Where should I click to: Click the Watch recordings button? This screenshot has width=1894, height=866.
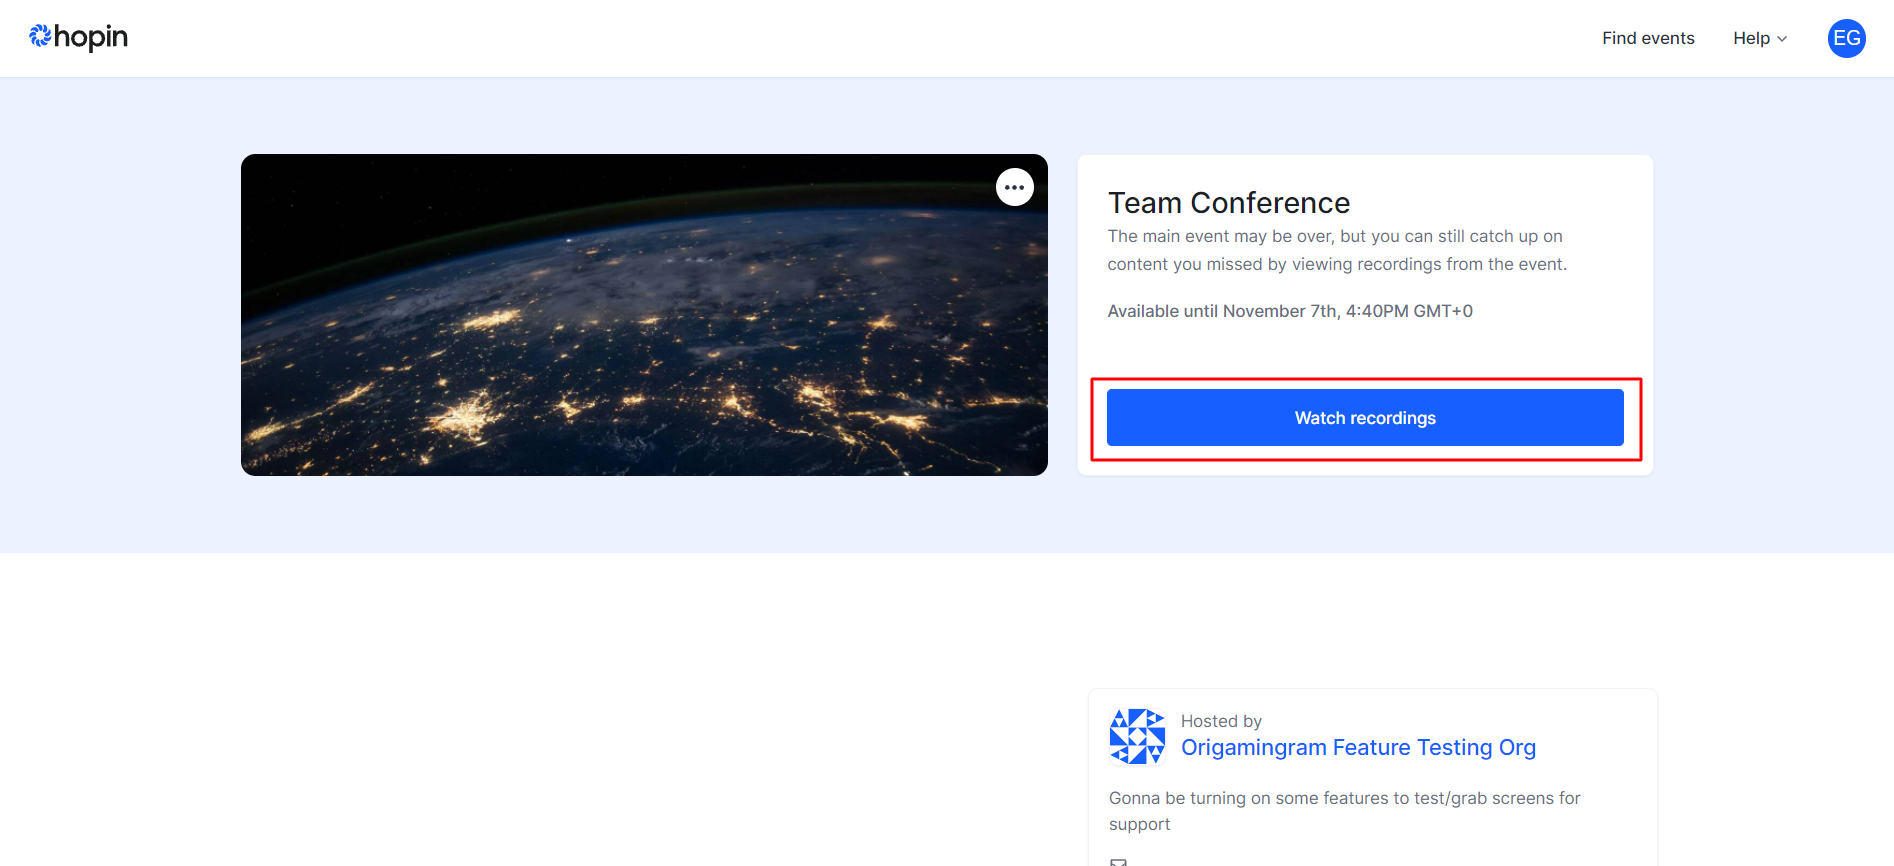(x=1365, y=418)
